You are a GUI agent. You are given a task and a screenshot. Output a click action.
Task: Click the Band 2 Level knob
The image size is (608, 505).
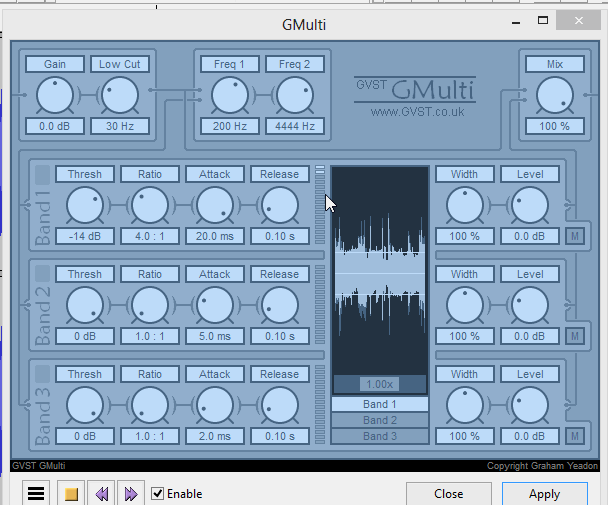530,305
